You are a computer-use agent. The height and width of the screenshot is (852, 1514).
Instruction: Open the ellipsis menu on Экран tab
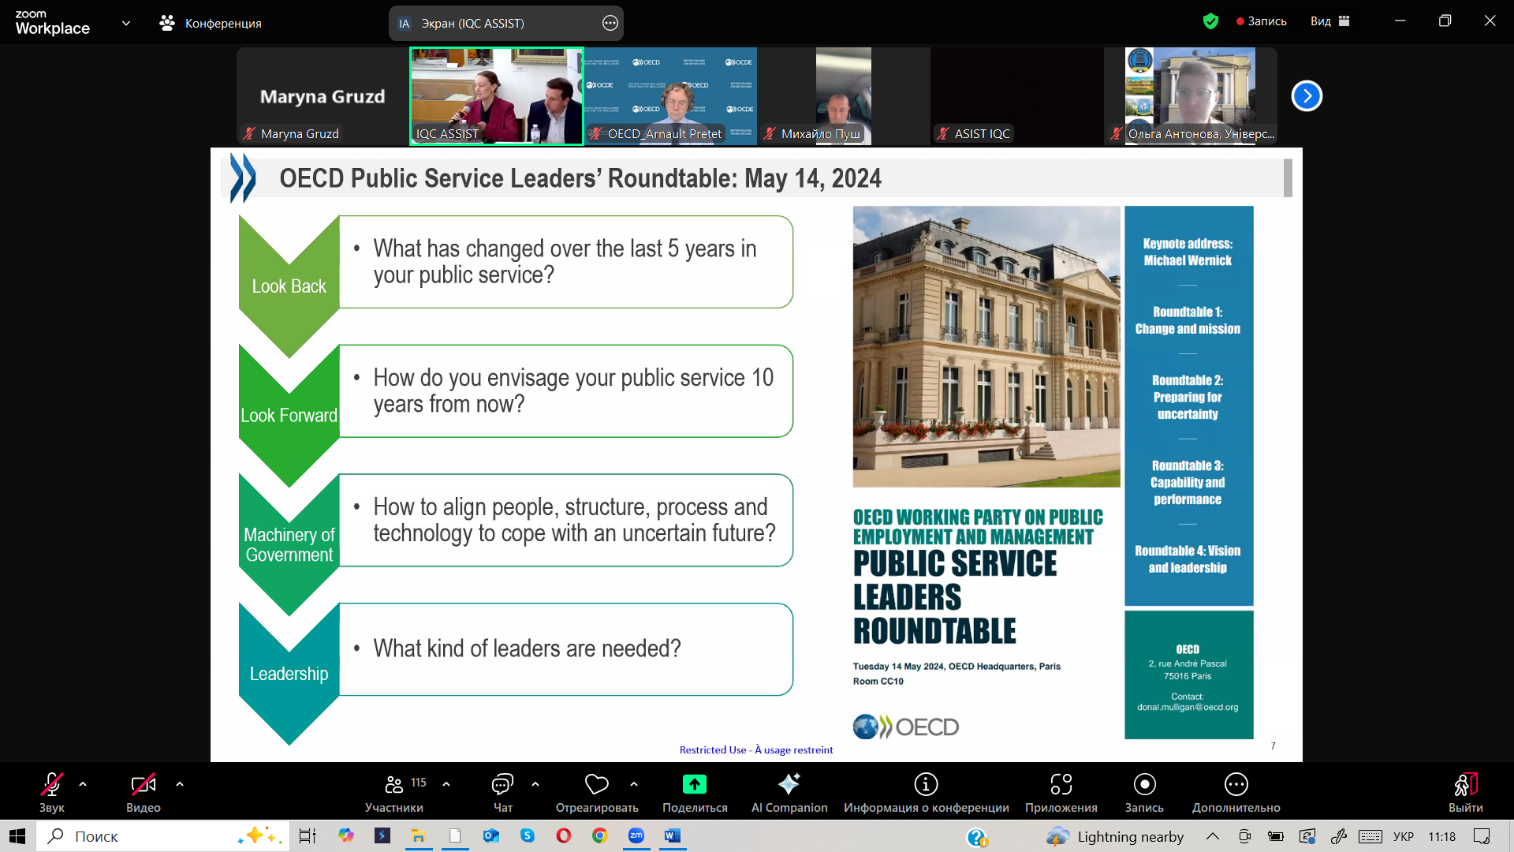click(610, 23)
